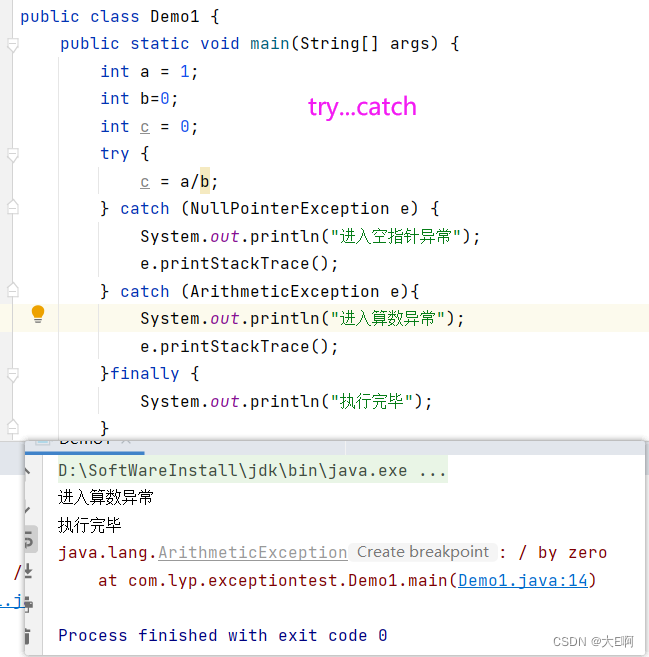Screen dimensions: 649x657
Task: Click the highlighted variable b in division
Action: tap(205, 181)
